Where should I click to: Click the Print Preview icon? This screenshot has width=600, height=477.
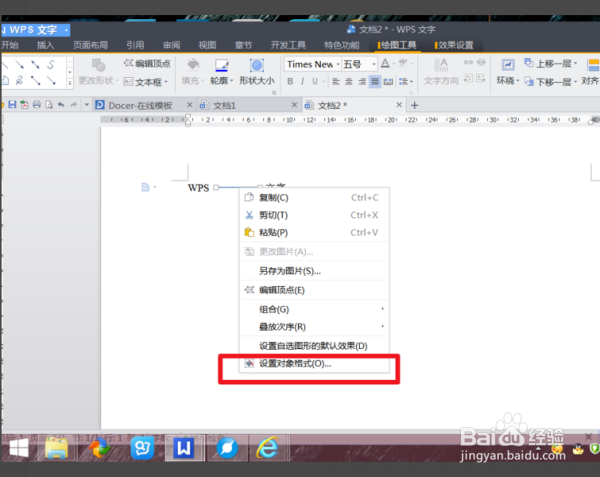tap(49, 104)
